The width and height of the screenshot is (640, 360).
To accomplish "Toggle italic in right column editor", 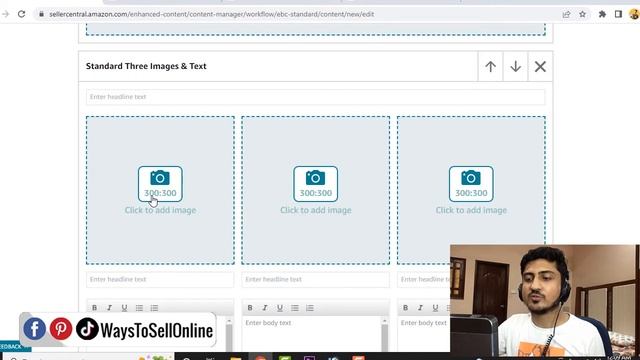I will (x=420, y=308).
